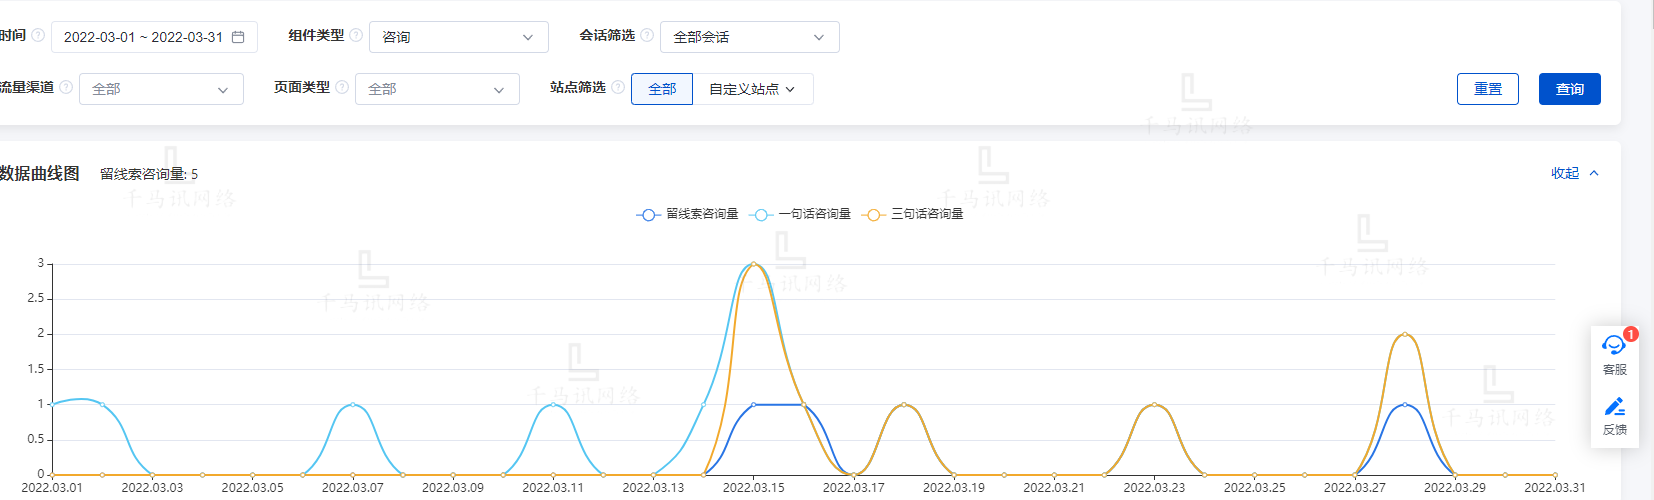Viewport: 1654px width, 500px height.
Task: Click the 2022.03.15 peak data point on chart
Action: pos(754,264)
